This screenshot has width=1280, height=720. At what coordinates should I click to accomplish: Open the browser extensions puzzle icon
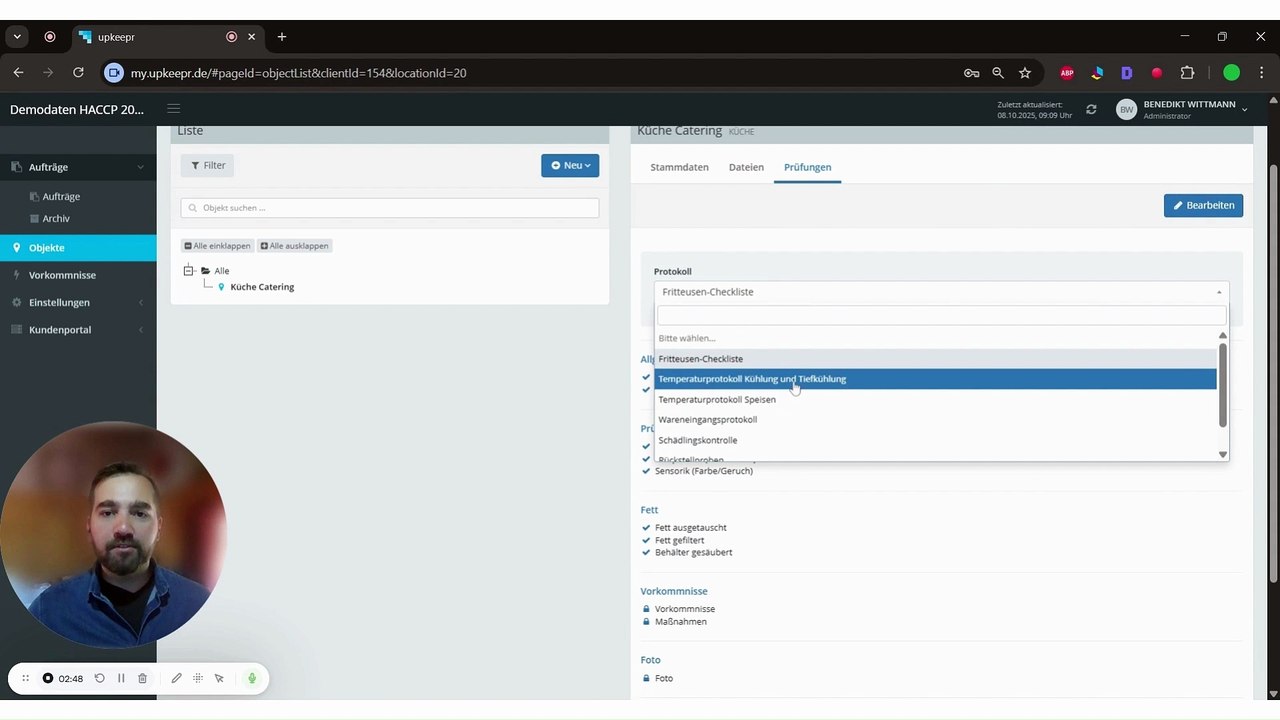1187,73
